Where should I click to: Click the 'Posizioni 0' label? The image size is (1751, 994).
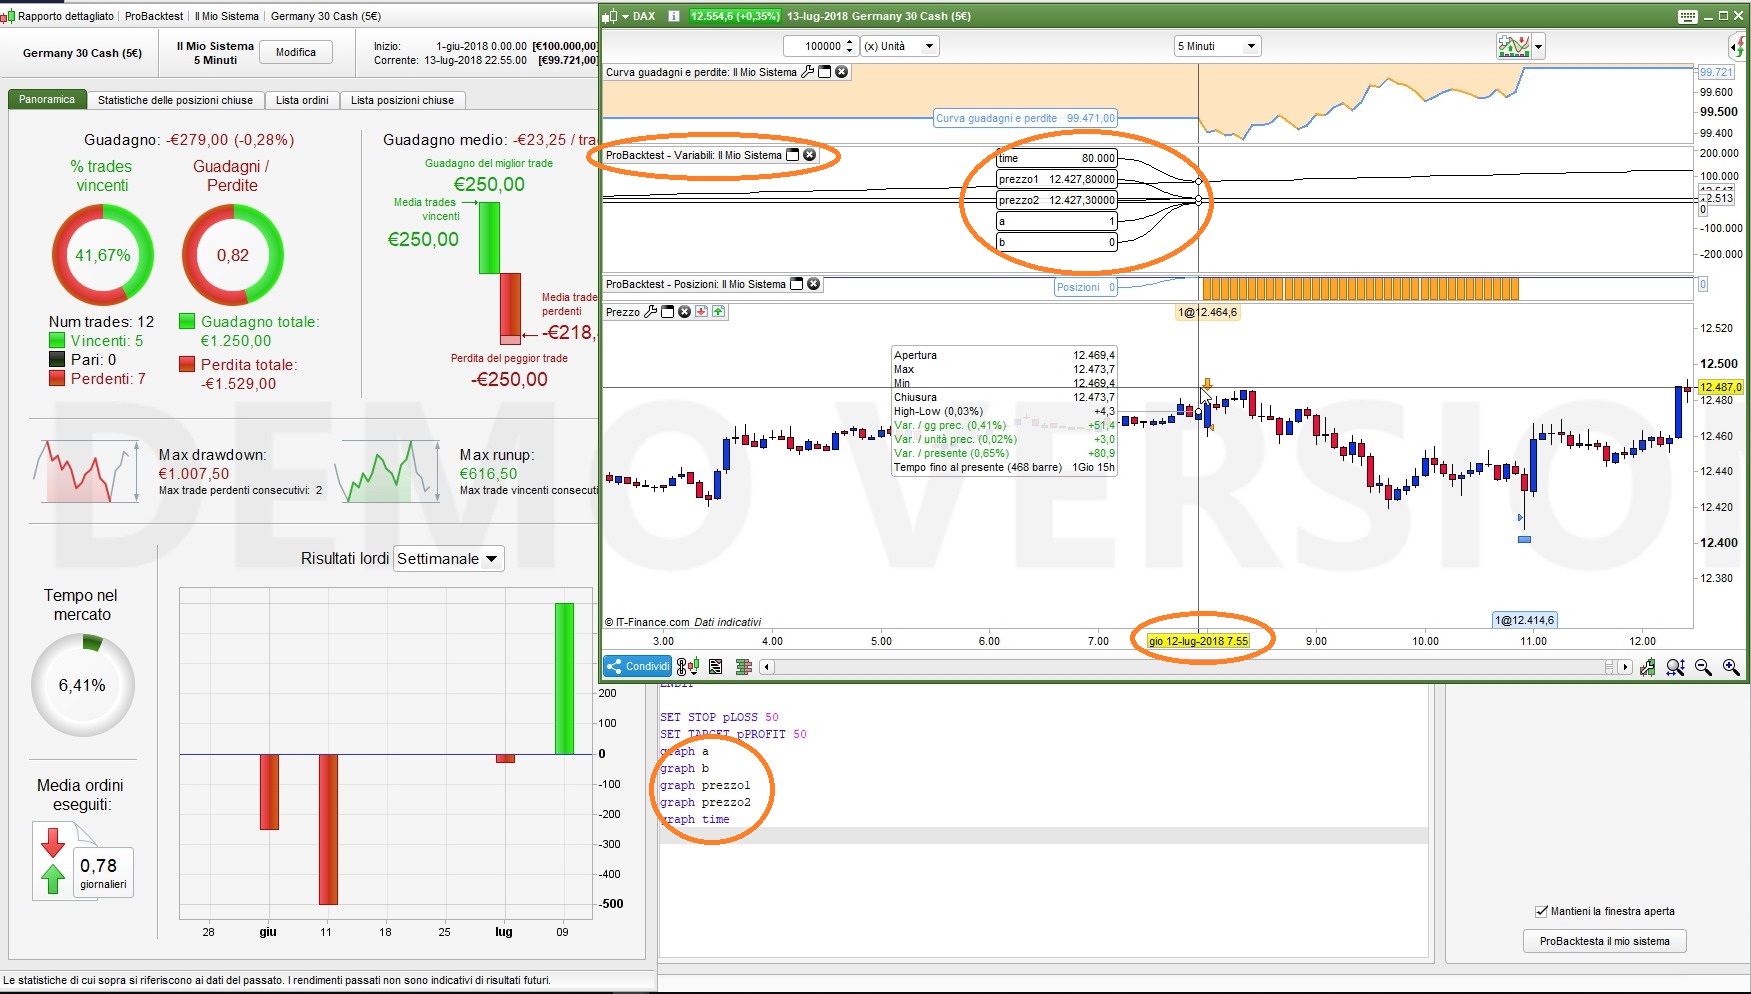coord(1086,287)
